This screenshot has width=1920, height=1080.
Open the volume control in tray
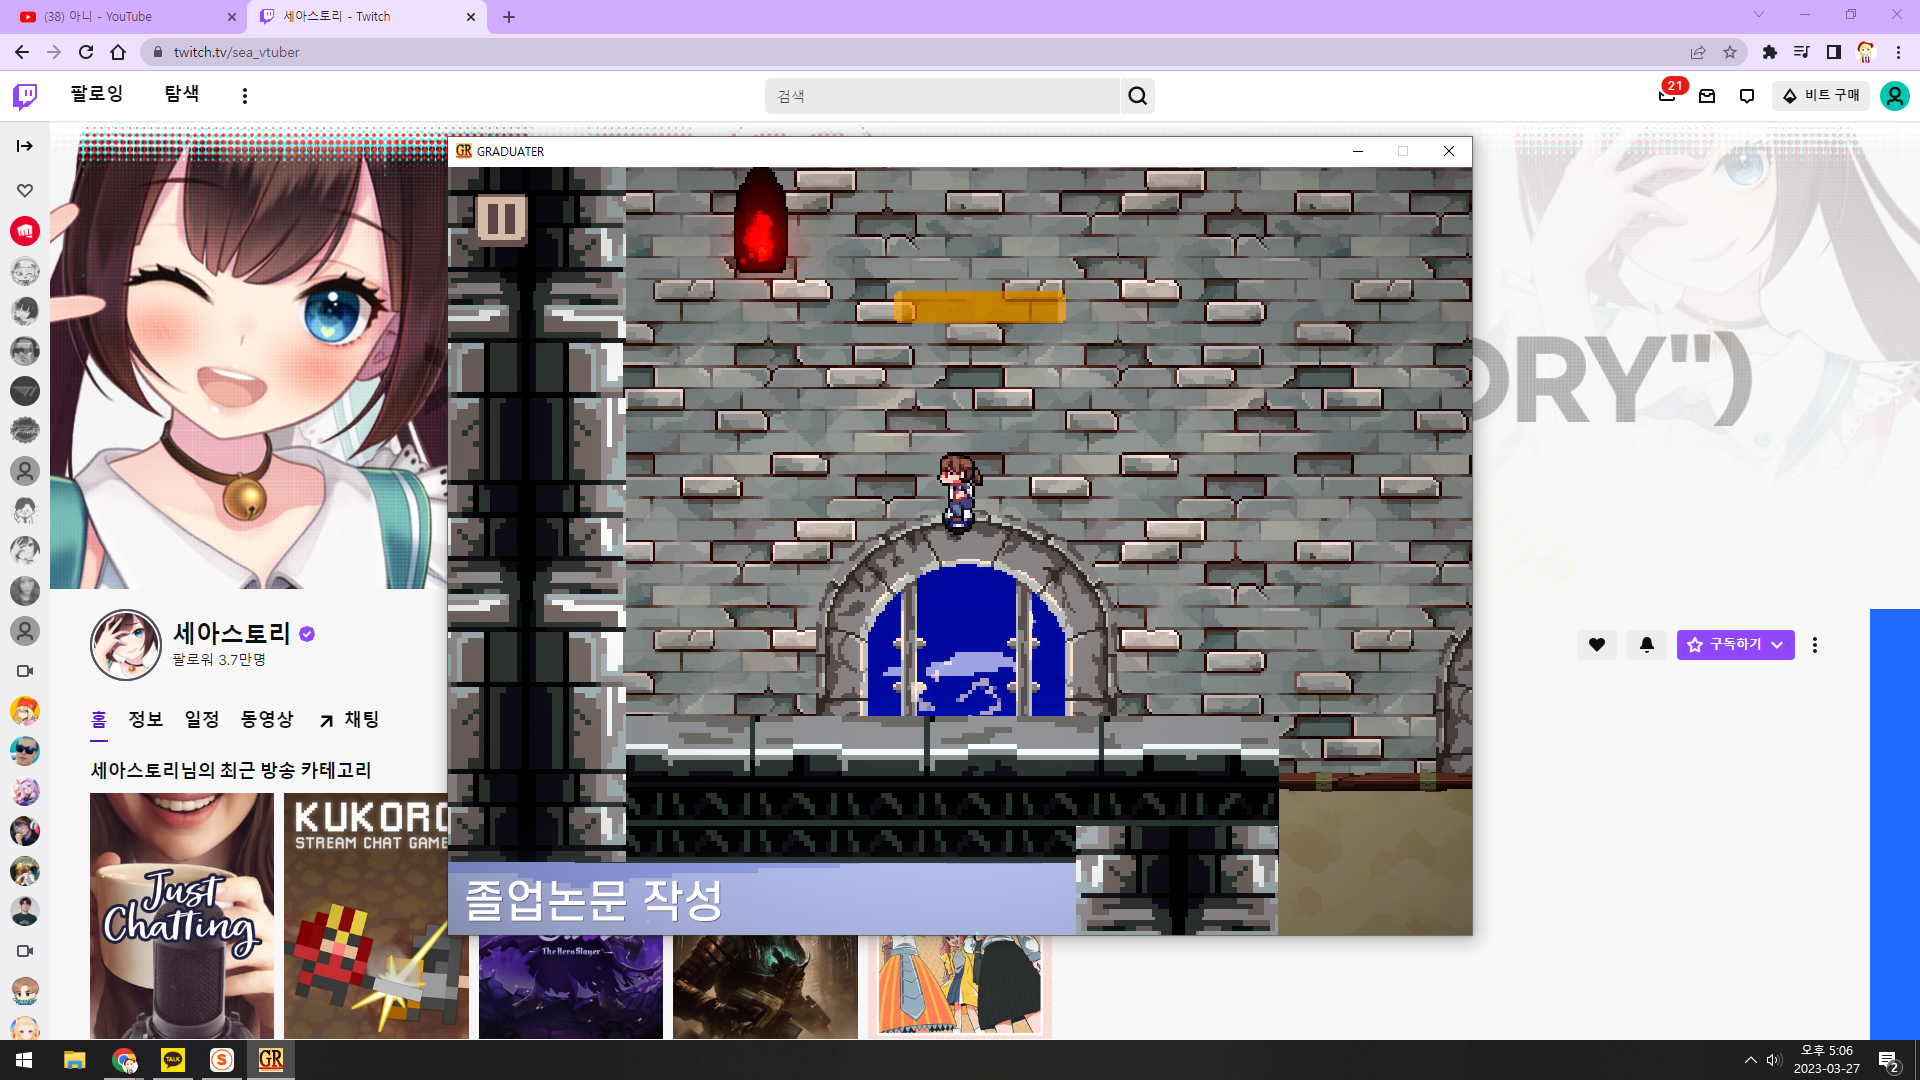tap(1774, 1060)
